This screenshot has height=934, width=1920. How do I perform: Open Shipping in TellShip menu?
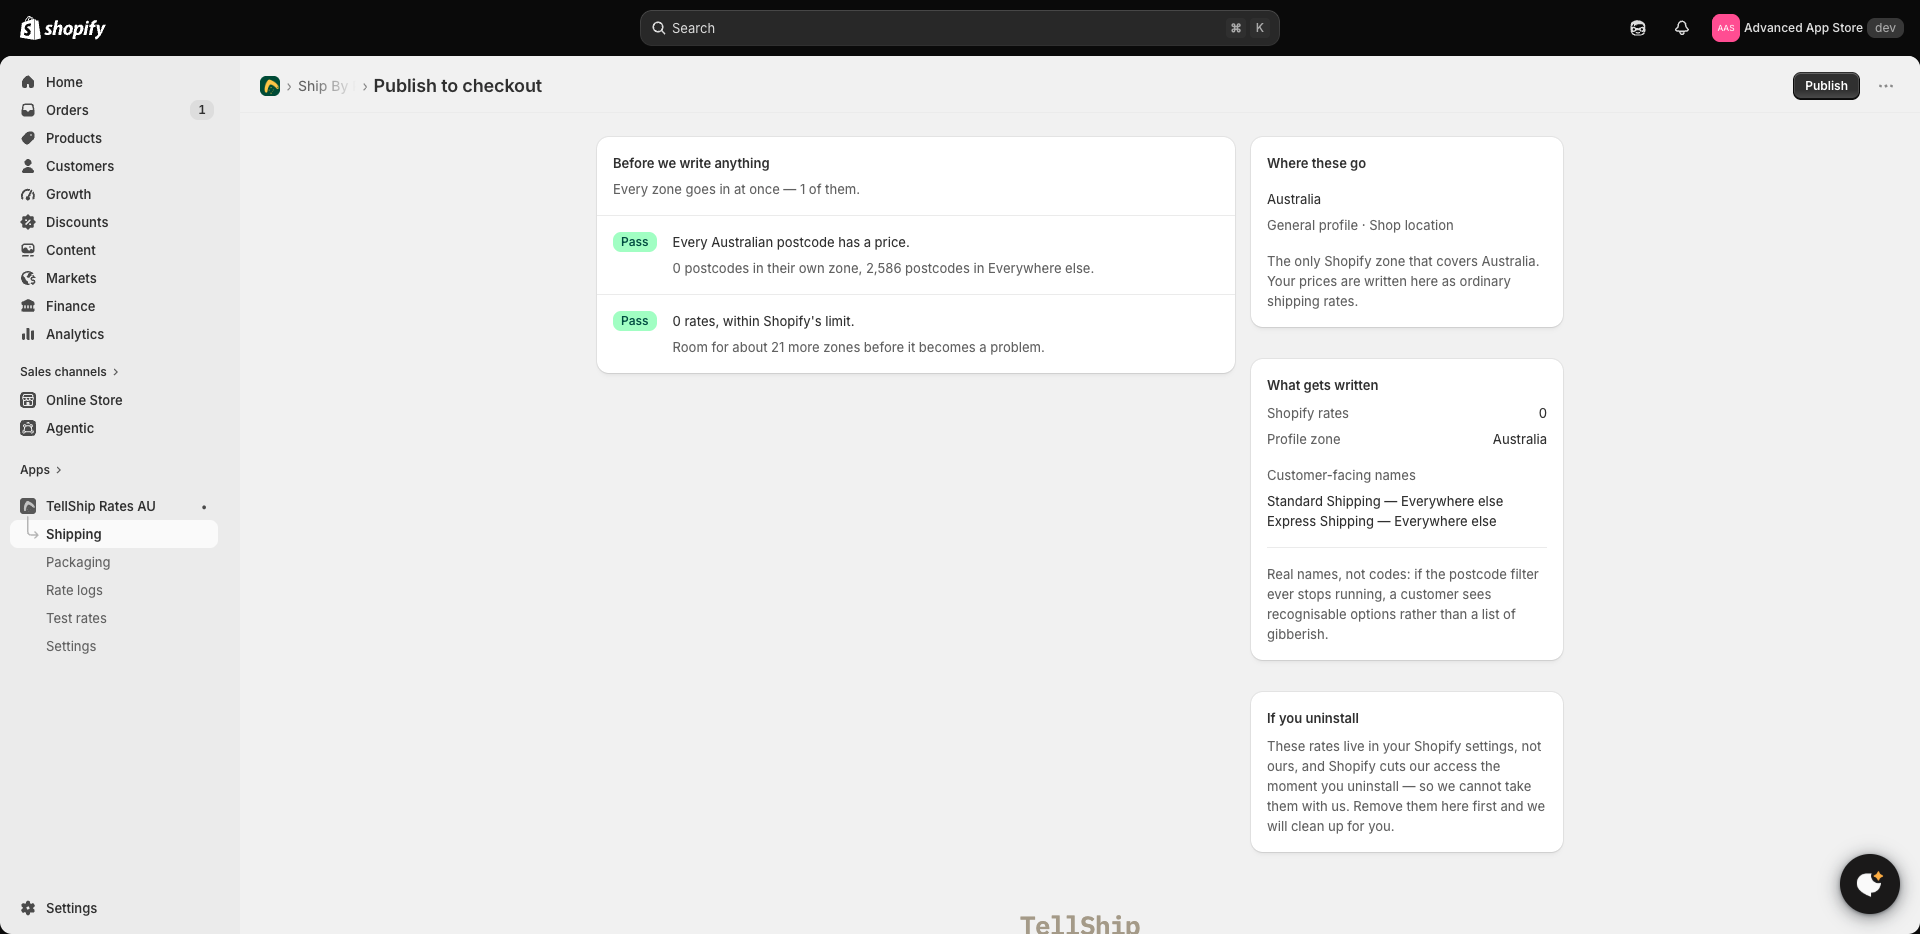pyautogui.click(x=114, y=534)
